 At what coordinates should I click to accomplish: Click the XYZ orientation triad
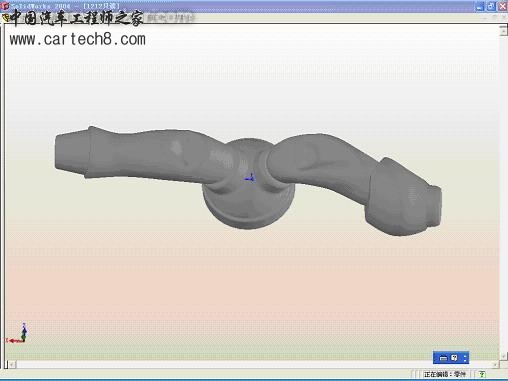pos(17,333)
